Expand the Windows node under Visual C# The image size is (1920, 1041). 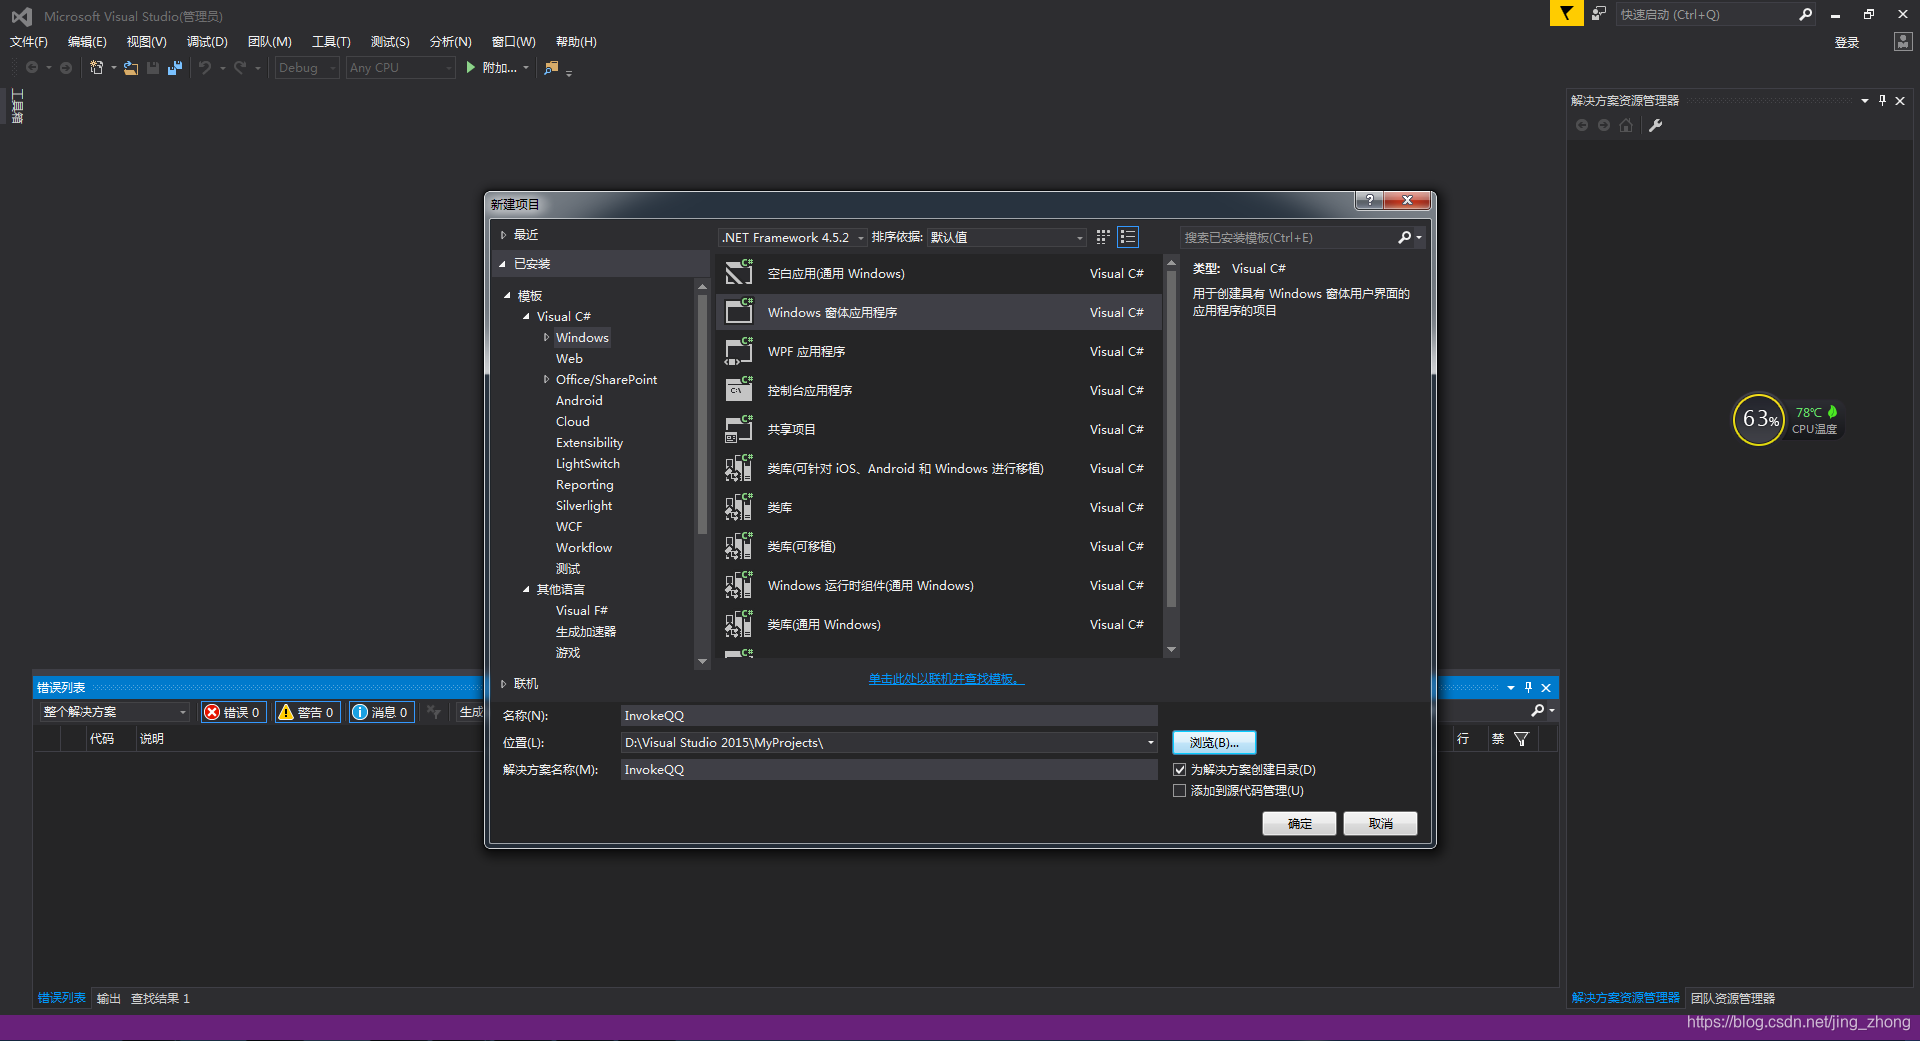coord(546,338)
